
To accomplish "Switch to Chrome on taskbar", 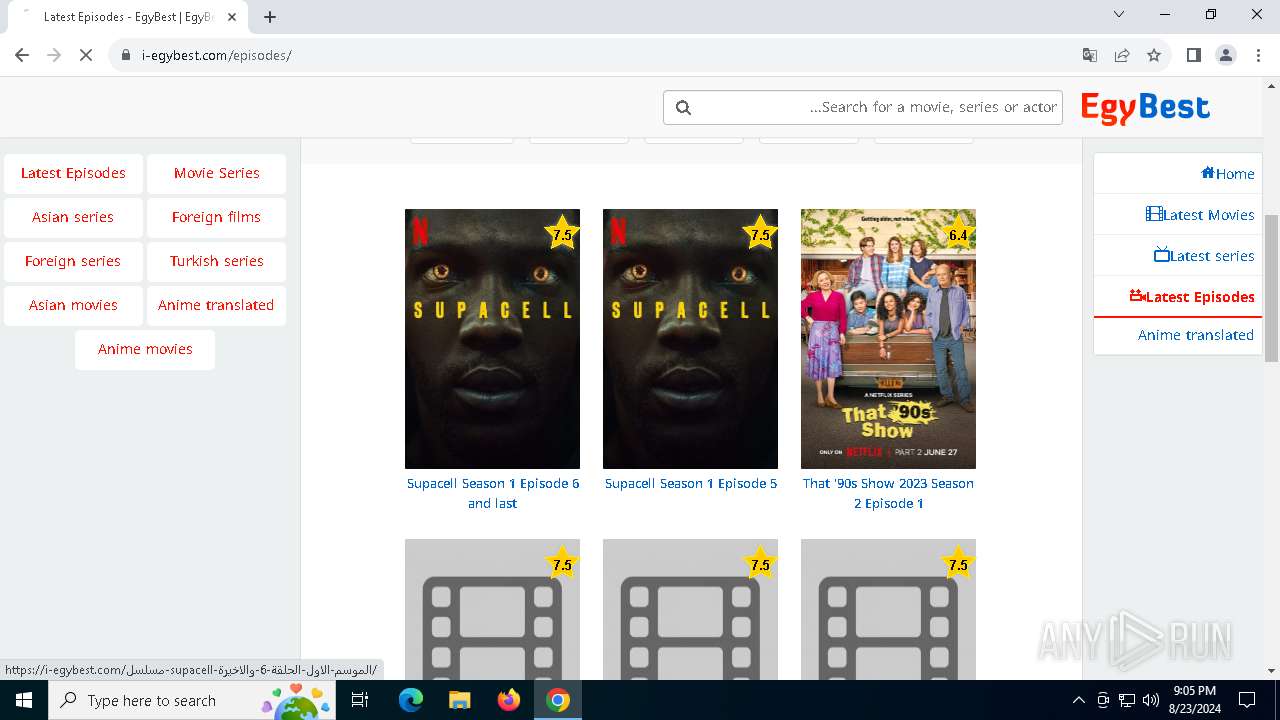I will click(x=558, y=700).
